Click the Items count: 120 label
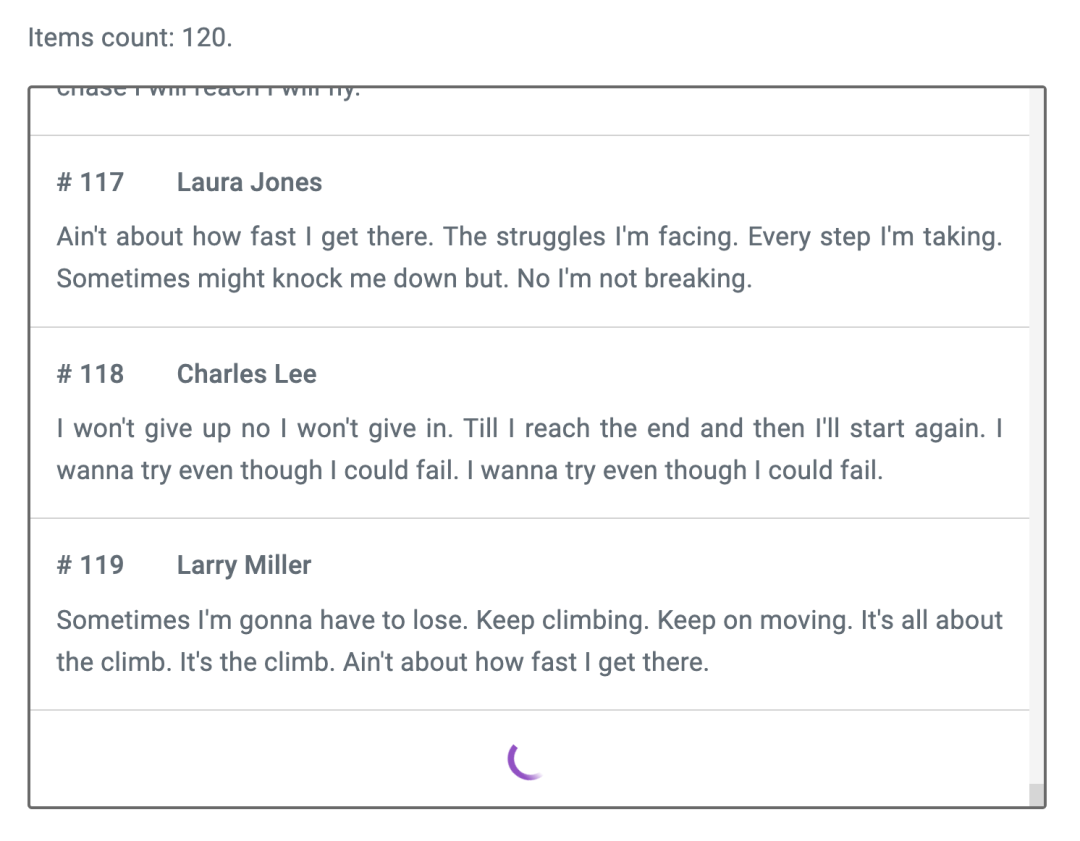1080x841 pixels. (x=130, y=37)
